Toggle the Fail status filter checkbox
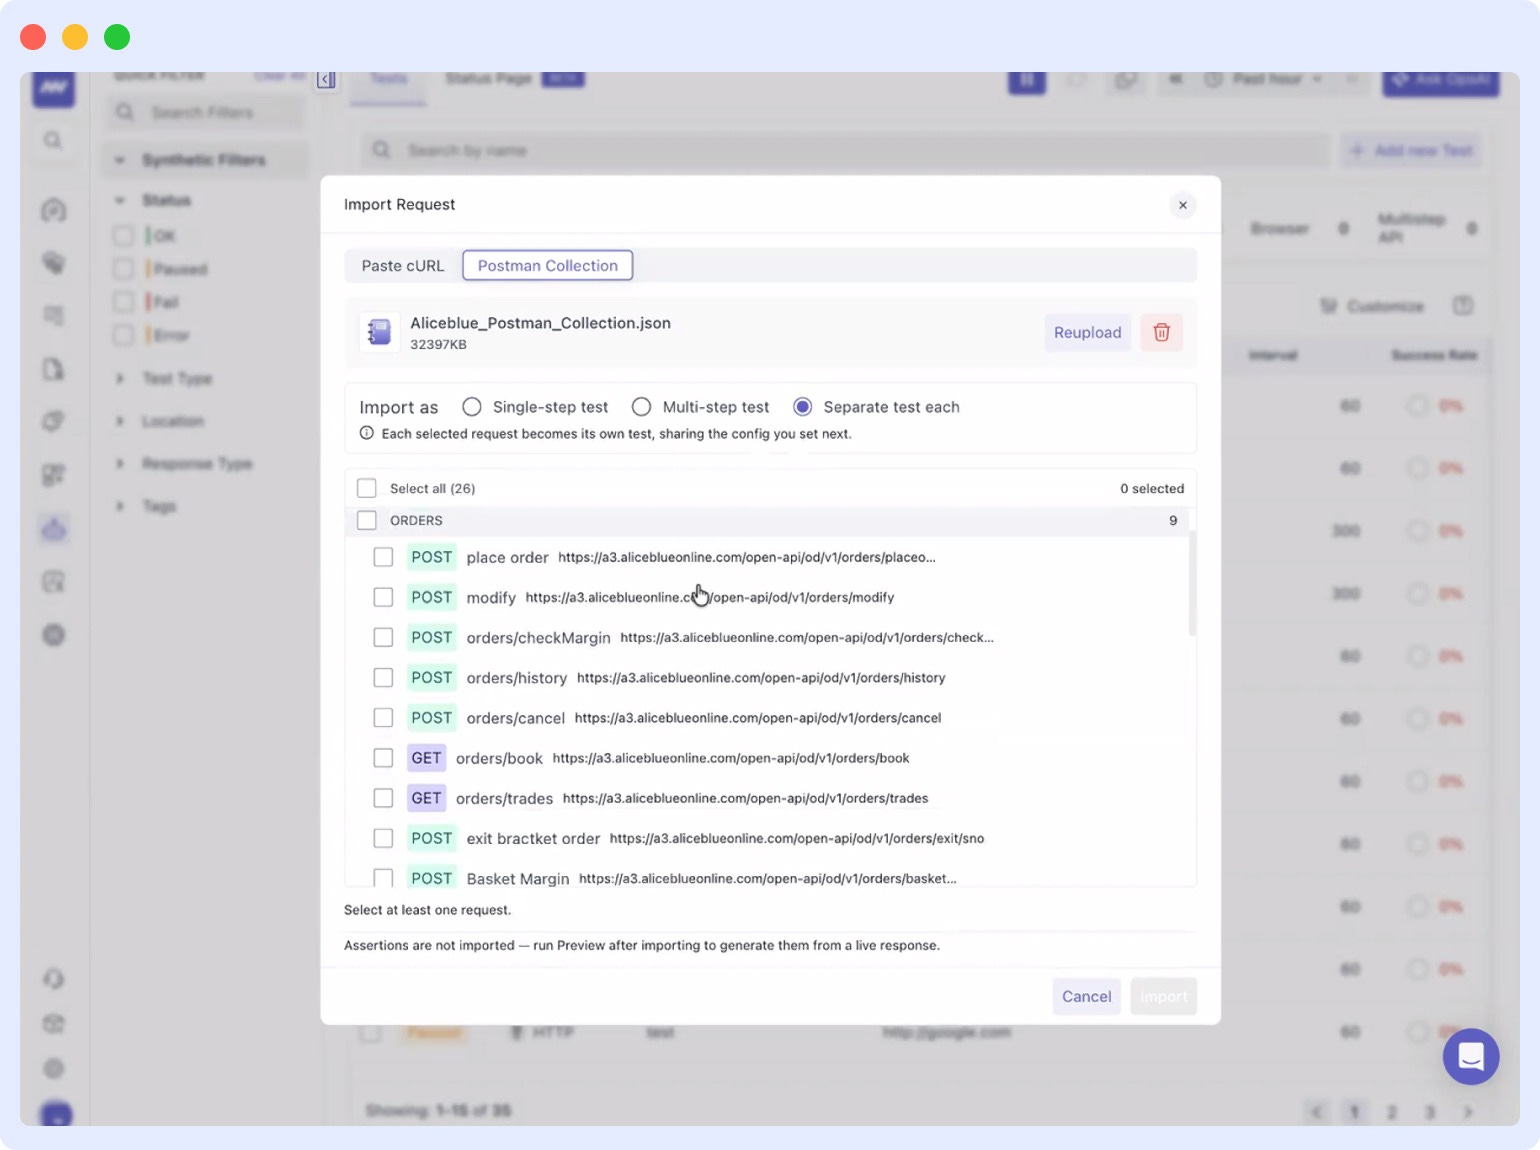This screenshot has height=1150, width=1540. click(123, 302)
